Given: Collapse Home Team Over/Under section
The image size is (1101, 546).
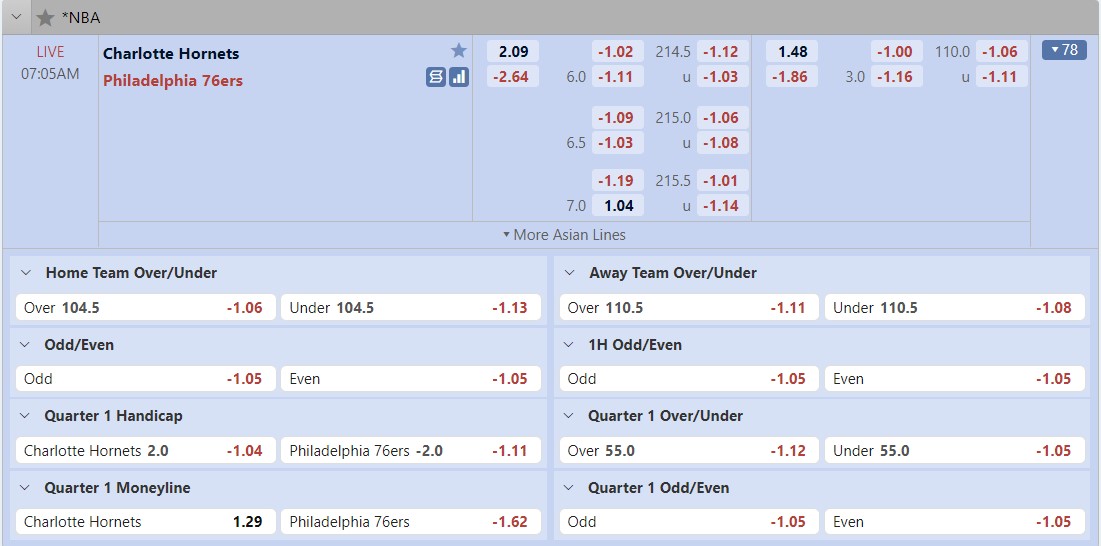Looking at the screenshot, I should (x=25, y=273).
